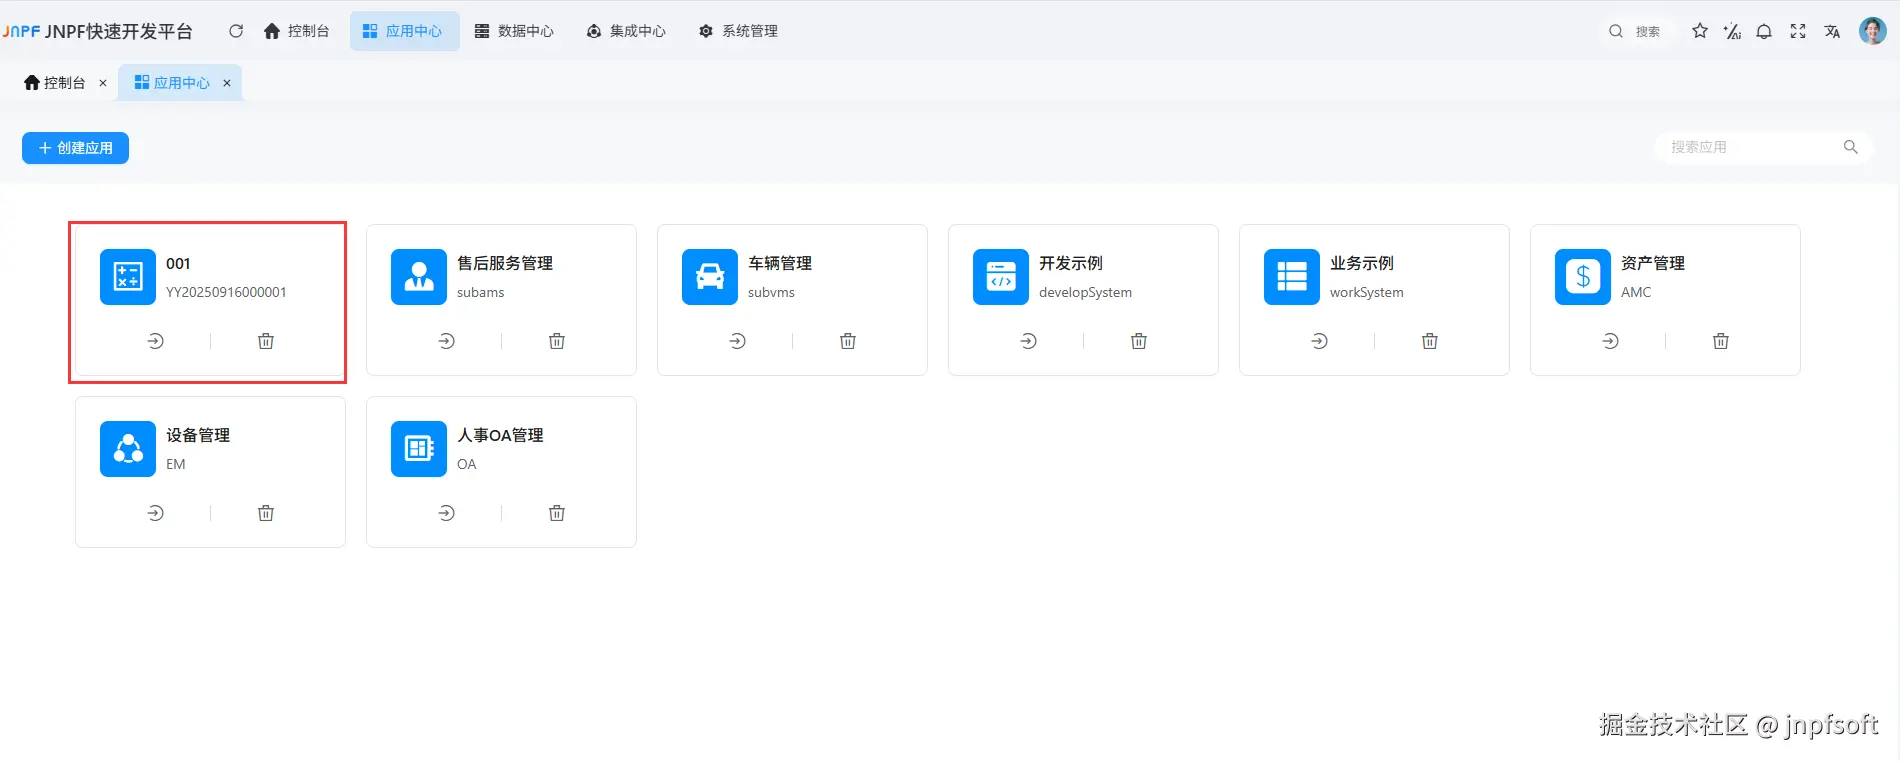Close the 应用中心 tab
This screenshot has width=1900, height=761.
tap(227, 83)
